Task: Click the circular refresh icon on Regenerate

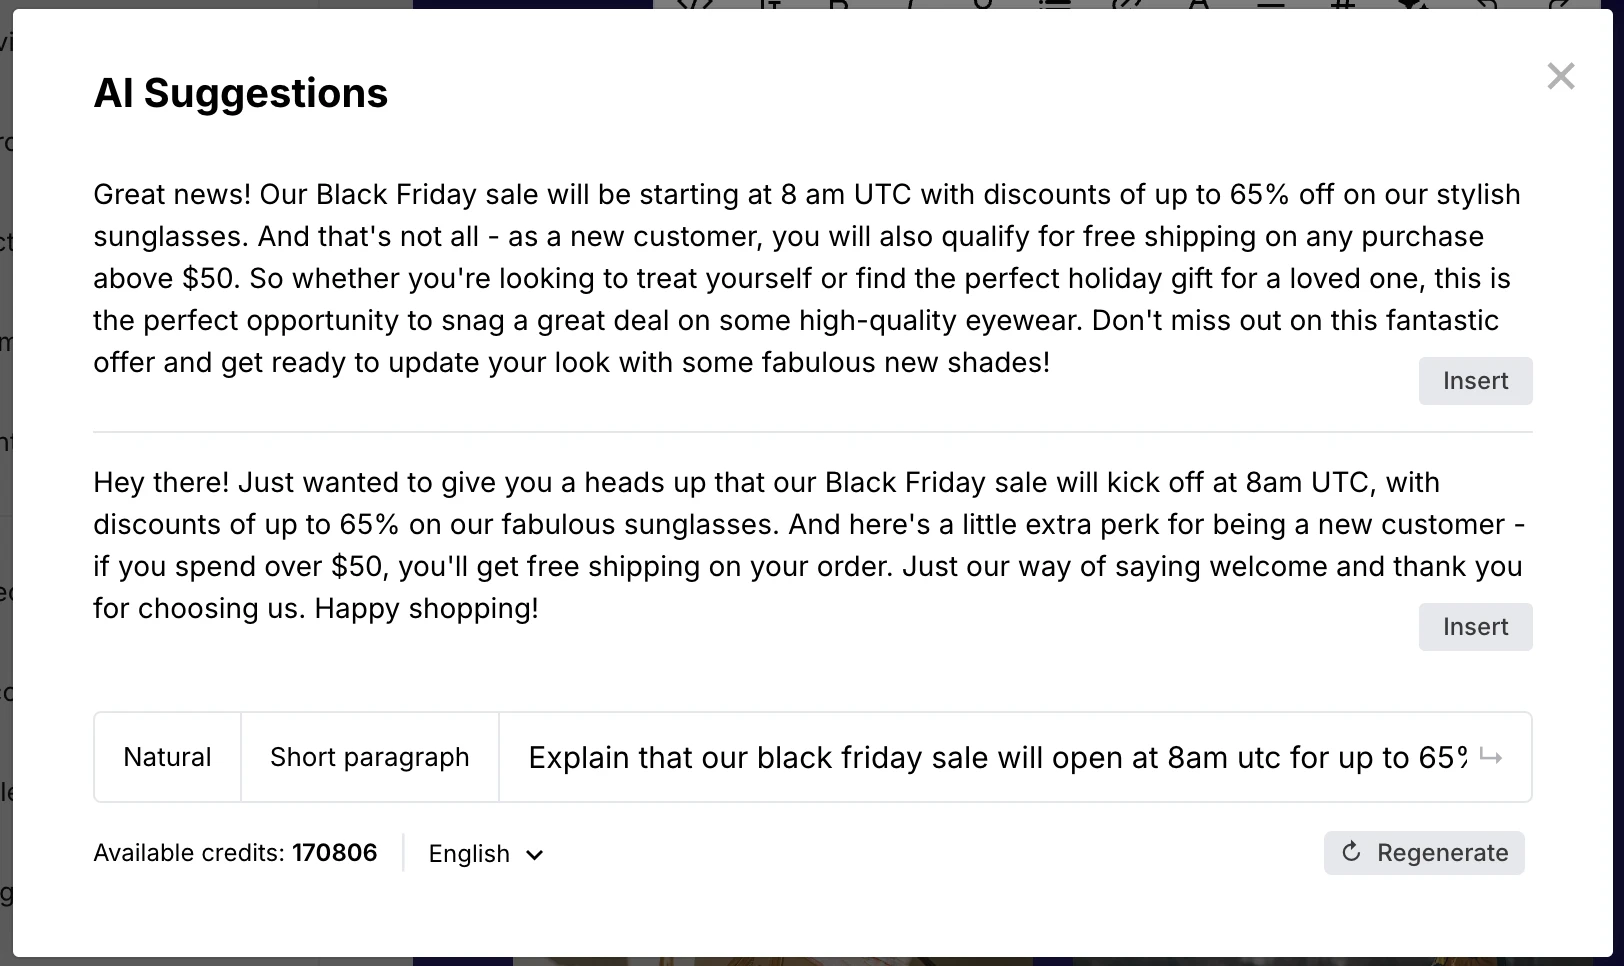Action: coord(1351,852)
